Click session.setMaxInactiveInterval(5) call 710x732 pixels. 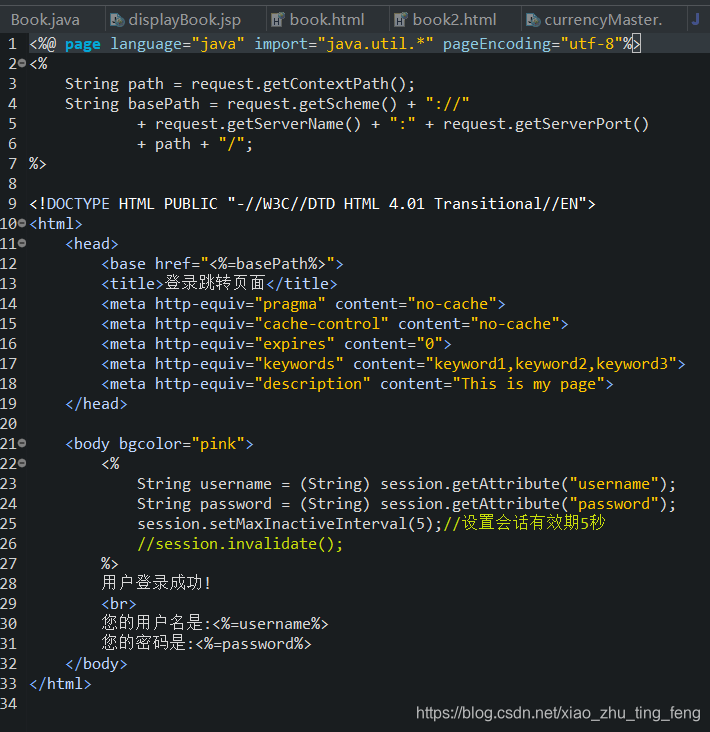(286, 524)
